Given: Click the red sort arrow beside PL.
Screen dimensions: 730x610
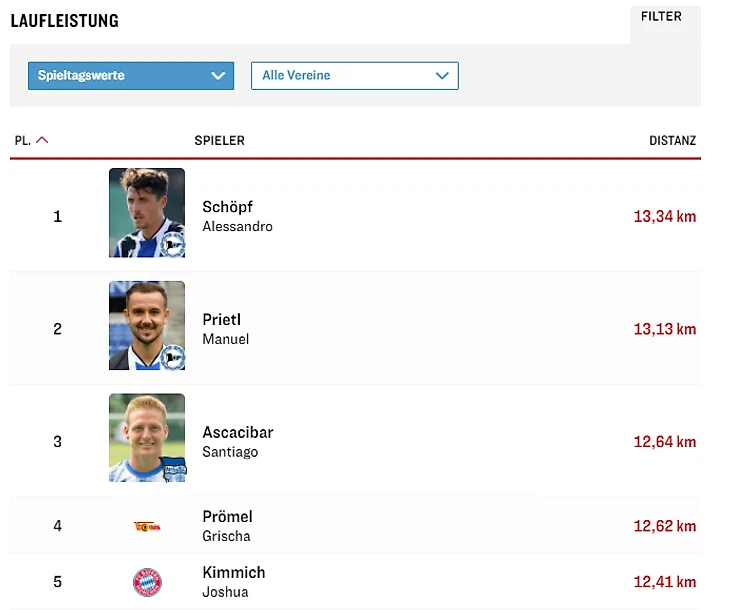Looking at the screenshot, I should (x=42, y=140).
